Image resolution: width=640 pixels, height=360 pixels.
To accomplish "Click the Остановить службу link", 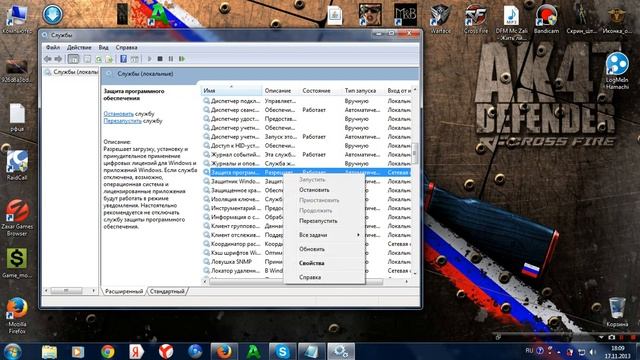I will (118, 114).
